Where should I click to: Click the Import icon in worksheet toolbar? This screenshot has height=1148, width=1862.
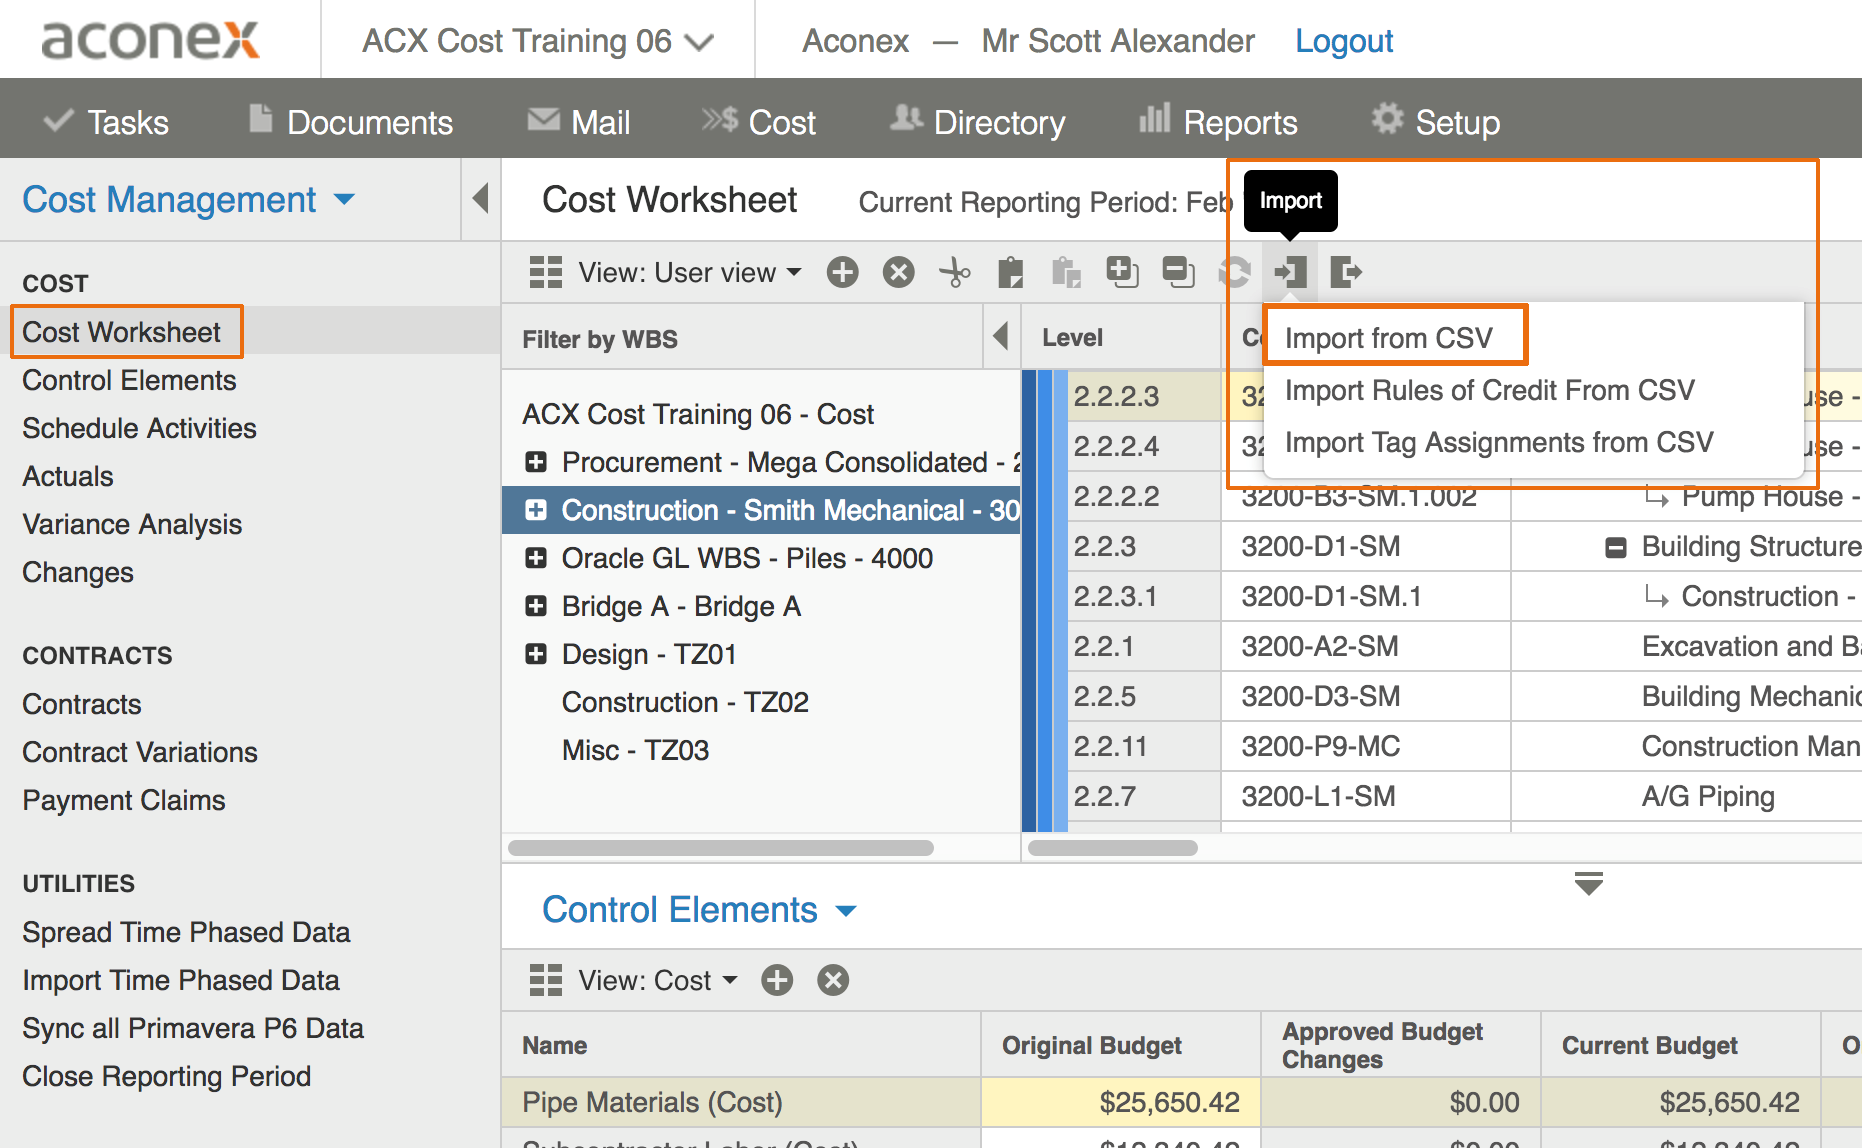point(1290,272)
